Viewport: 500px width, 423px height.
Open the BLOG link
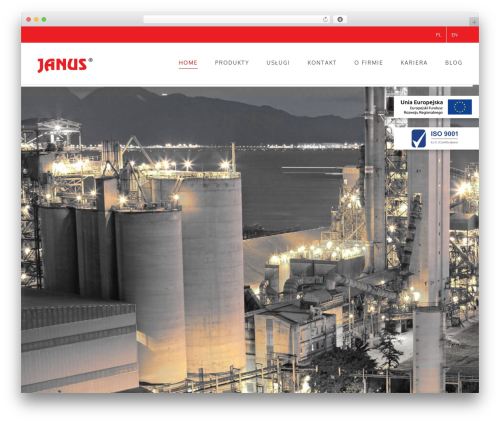point(454,63)
